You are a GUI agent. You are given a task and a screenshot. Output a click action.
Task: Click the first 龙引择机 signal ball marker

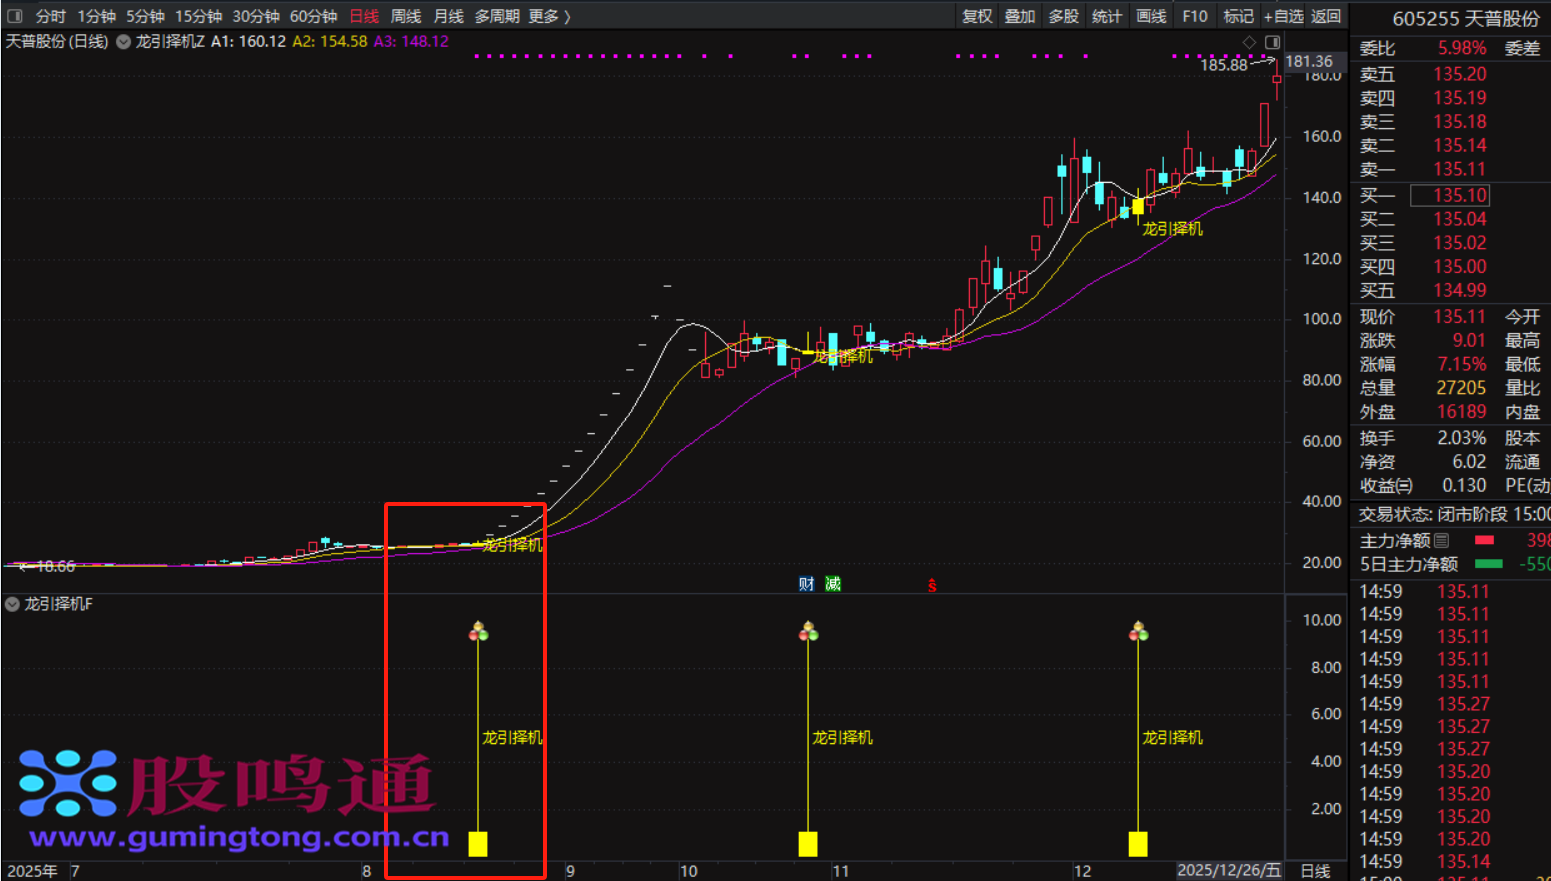[478, 631]
